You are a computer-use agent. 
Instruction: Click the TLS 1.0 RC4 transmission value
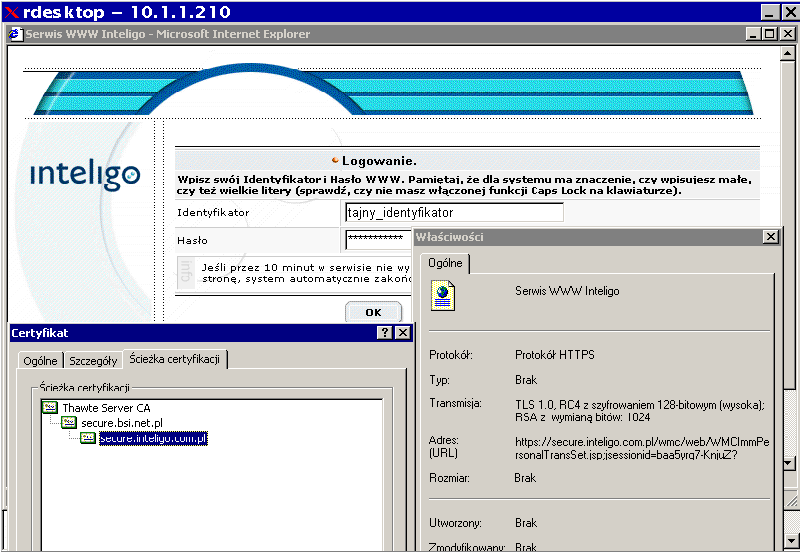(x=639, y=411)
